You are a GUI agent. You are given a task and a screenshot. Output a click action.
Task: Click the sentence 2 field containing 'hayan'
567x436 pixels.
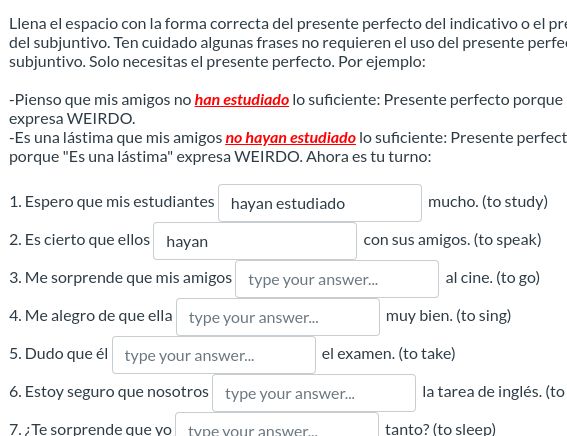[255, 241]
